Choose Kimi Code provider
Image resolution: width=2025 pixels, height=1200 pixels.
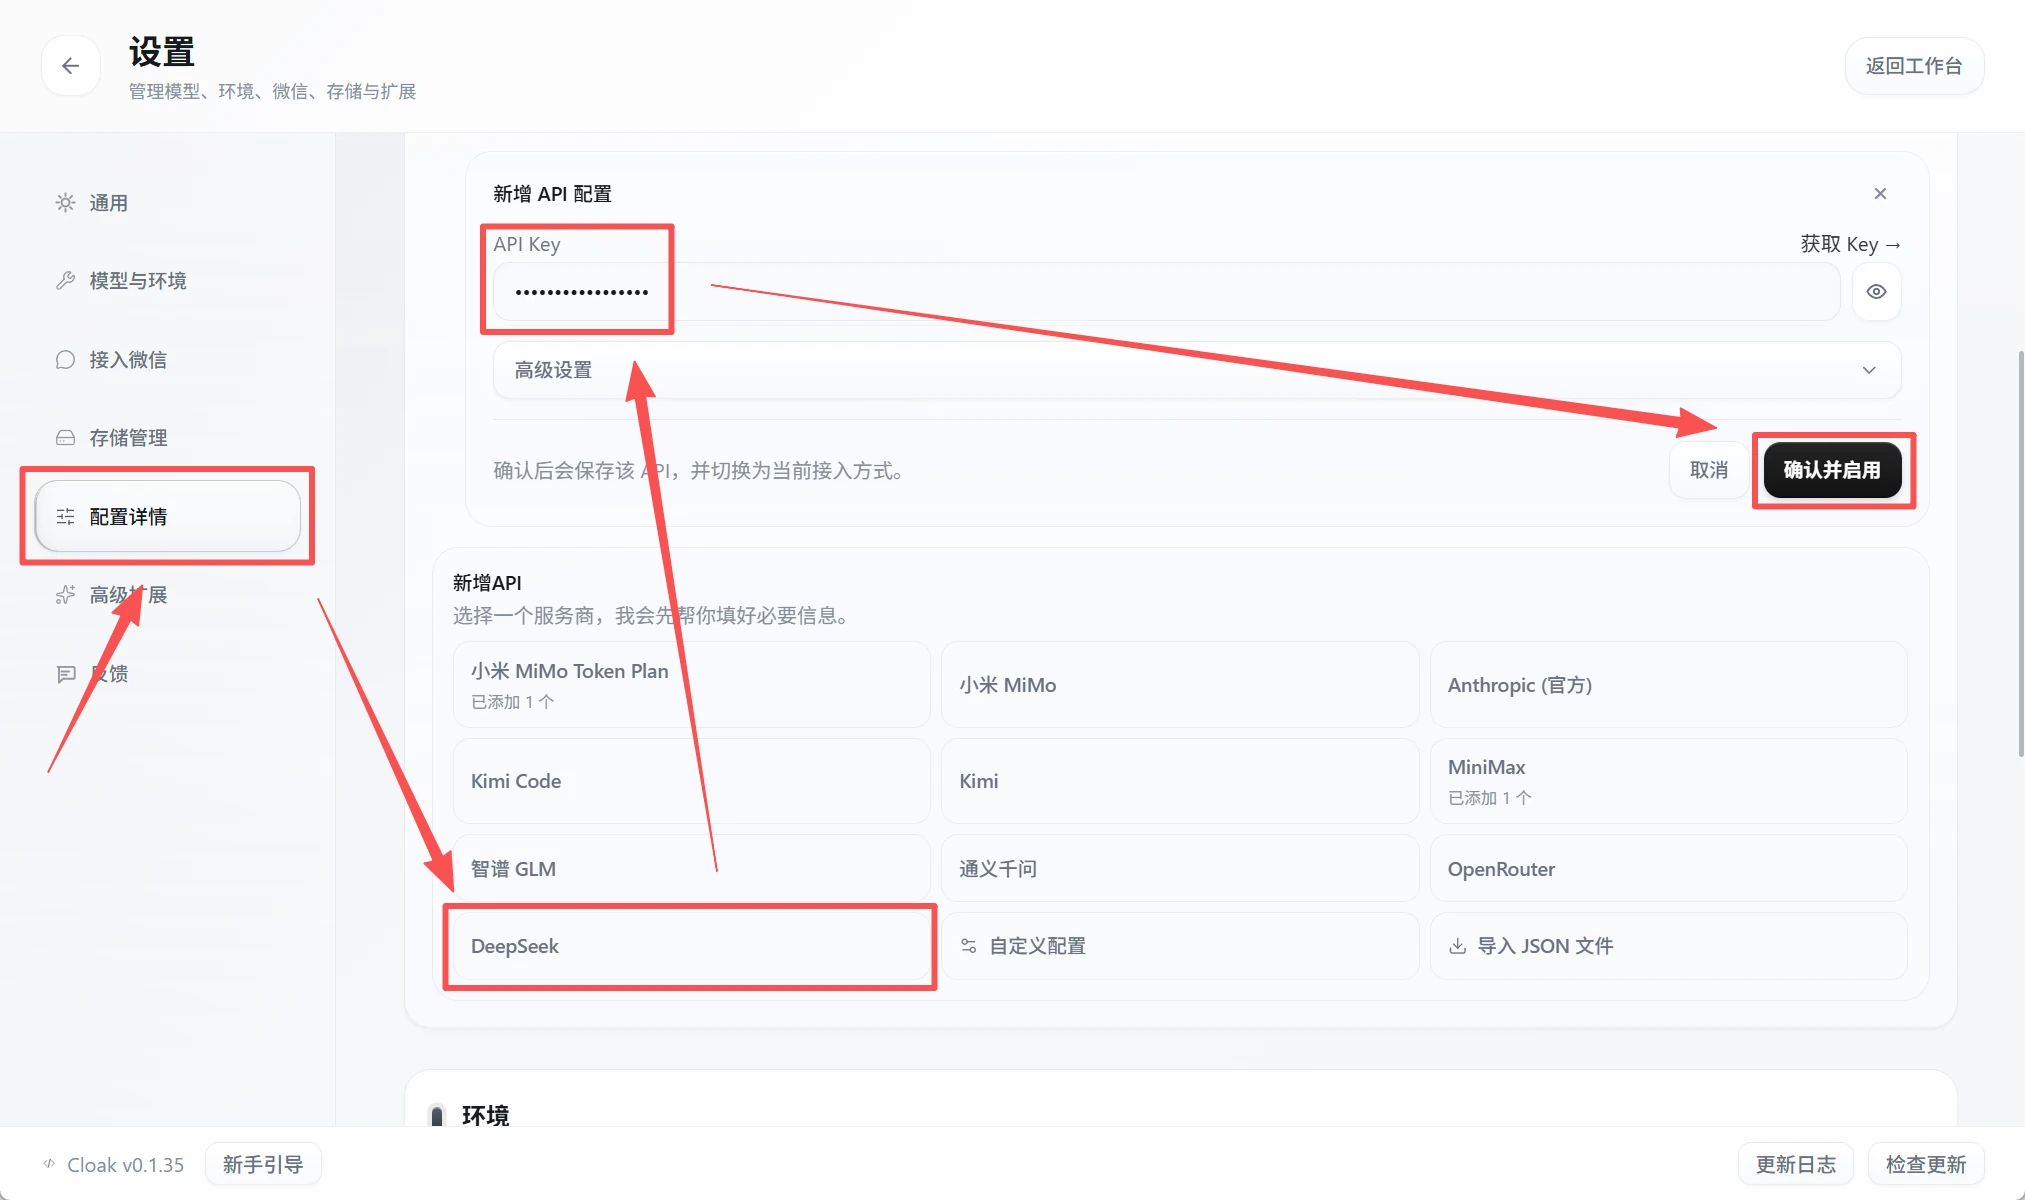click(691, 781)
